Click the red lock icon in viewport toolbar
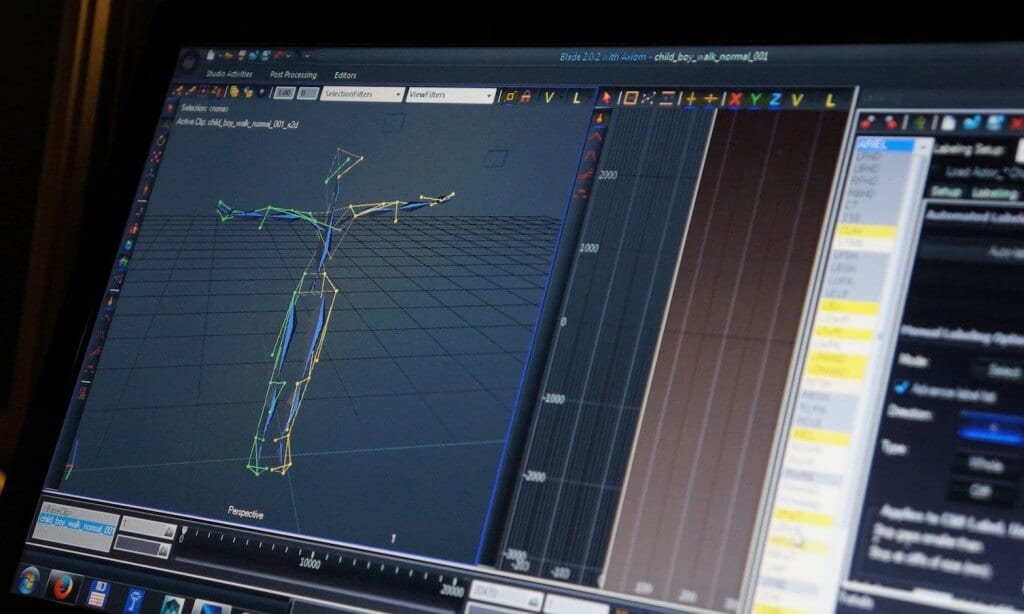The image size is (1024, 614). (526, 97)
